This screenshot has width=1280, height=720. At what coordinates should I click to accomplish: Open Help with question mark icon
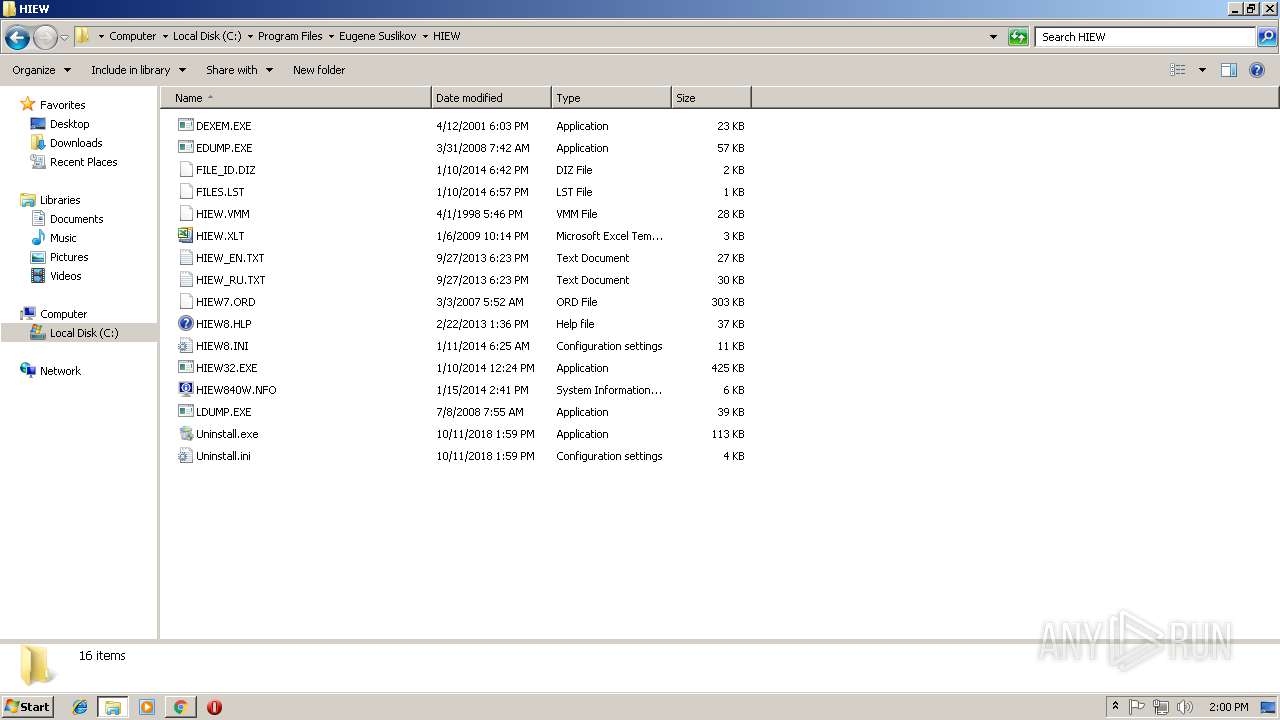click(1257, 70)
